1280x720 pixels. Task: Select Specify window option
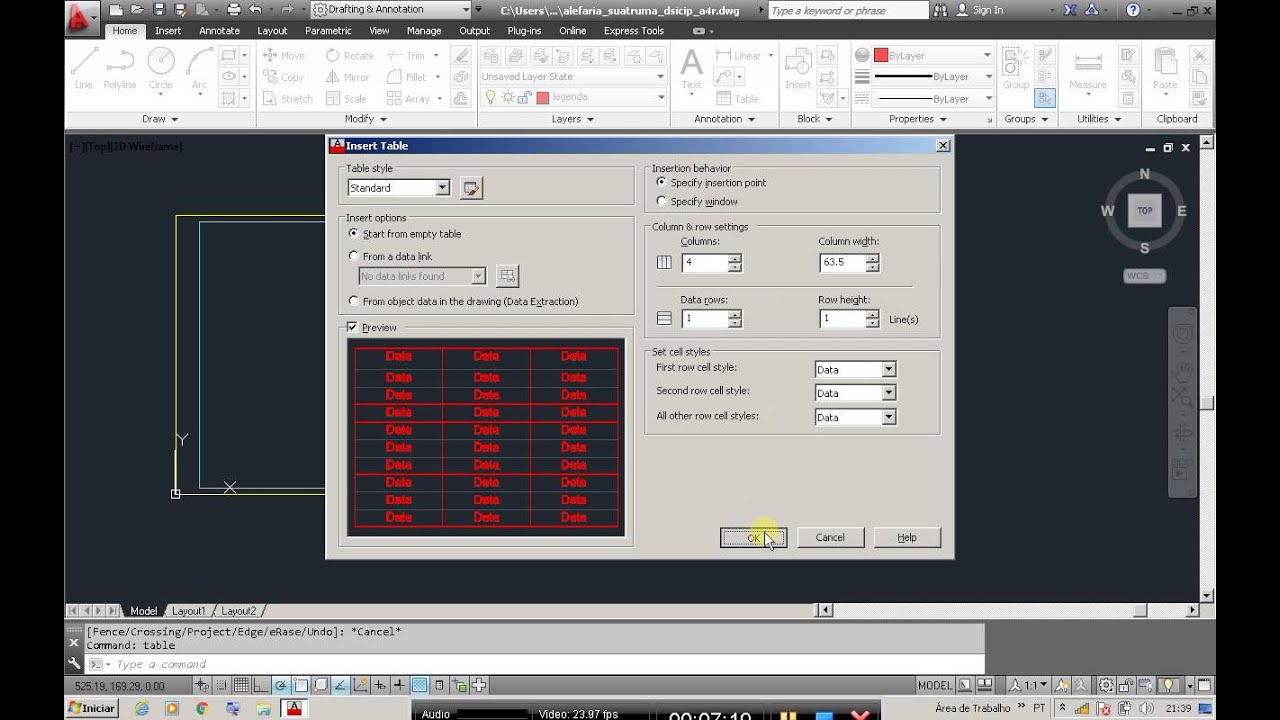(x=697, y=202)
